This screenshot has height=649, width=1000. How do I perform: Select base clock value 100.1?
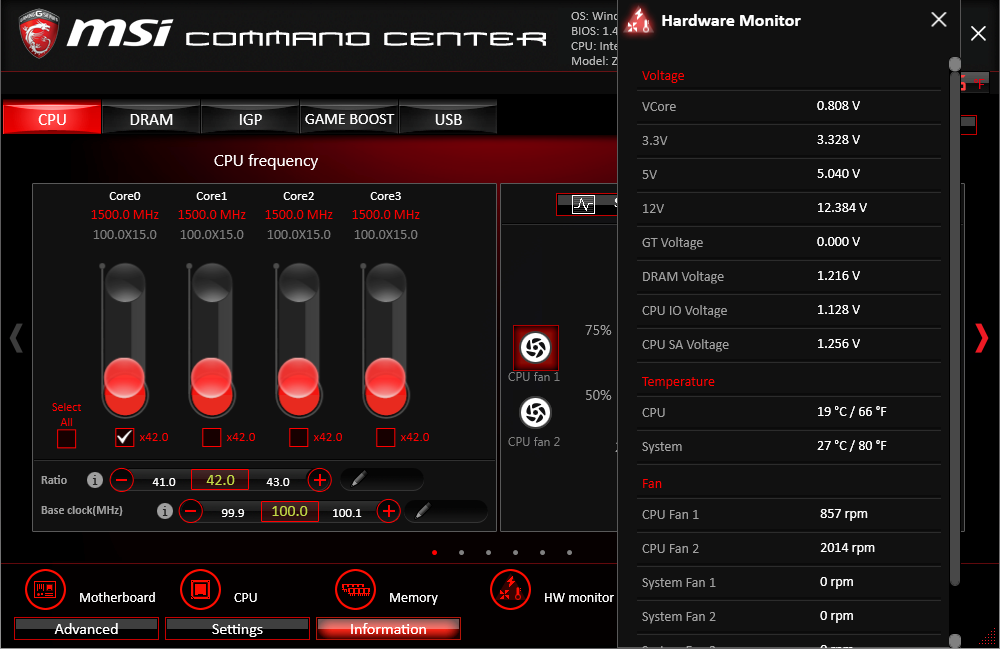[x=347, y=513]
